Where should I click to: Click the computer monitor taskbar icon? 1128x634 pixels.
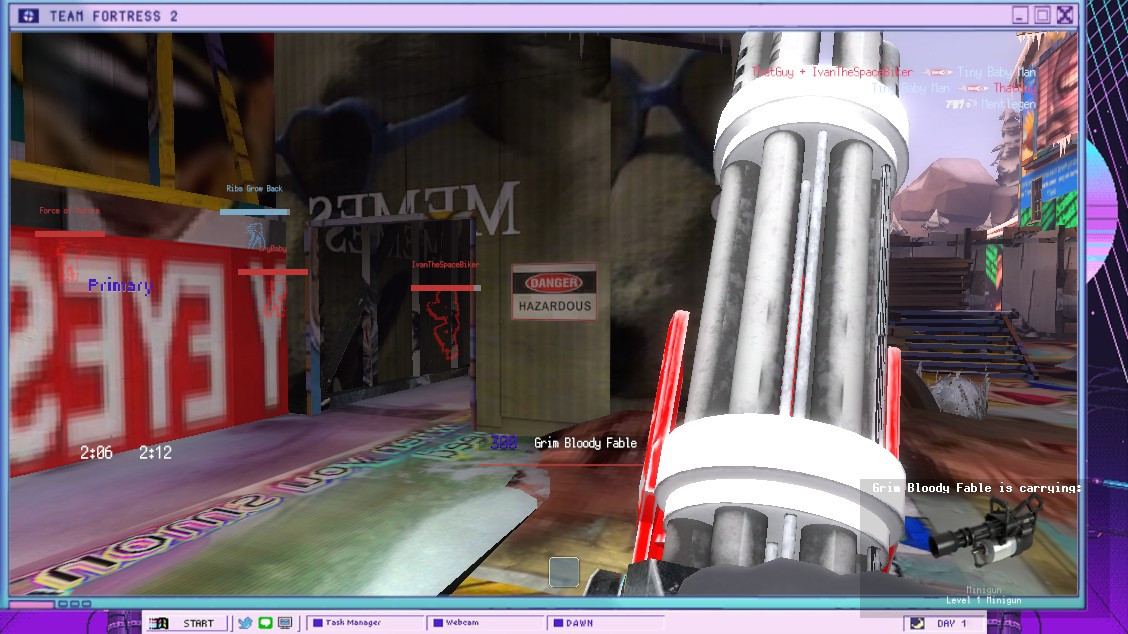(x=285, y=623)
